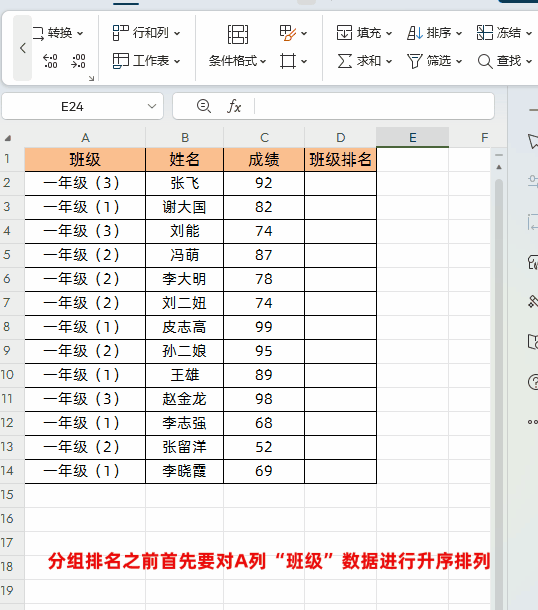The width and height of the screenshot is (538, 610).
Task: Click the selection arrow icon in side panel
Action: point(533,142)
